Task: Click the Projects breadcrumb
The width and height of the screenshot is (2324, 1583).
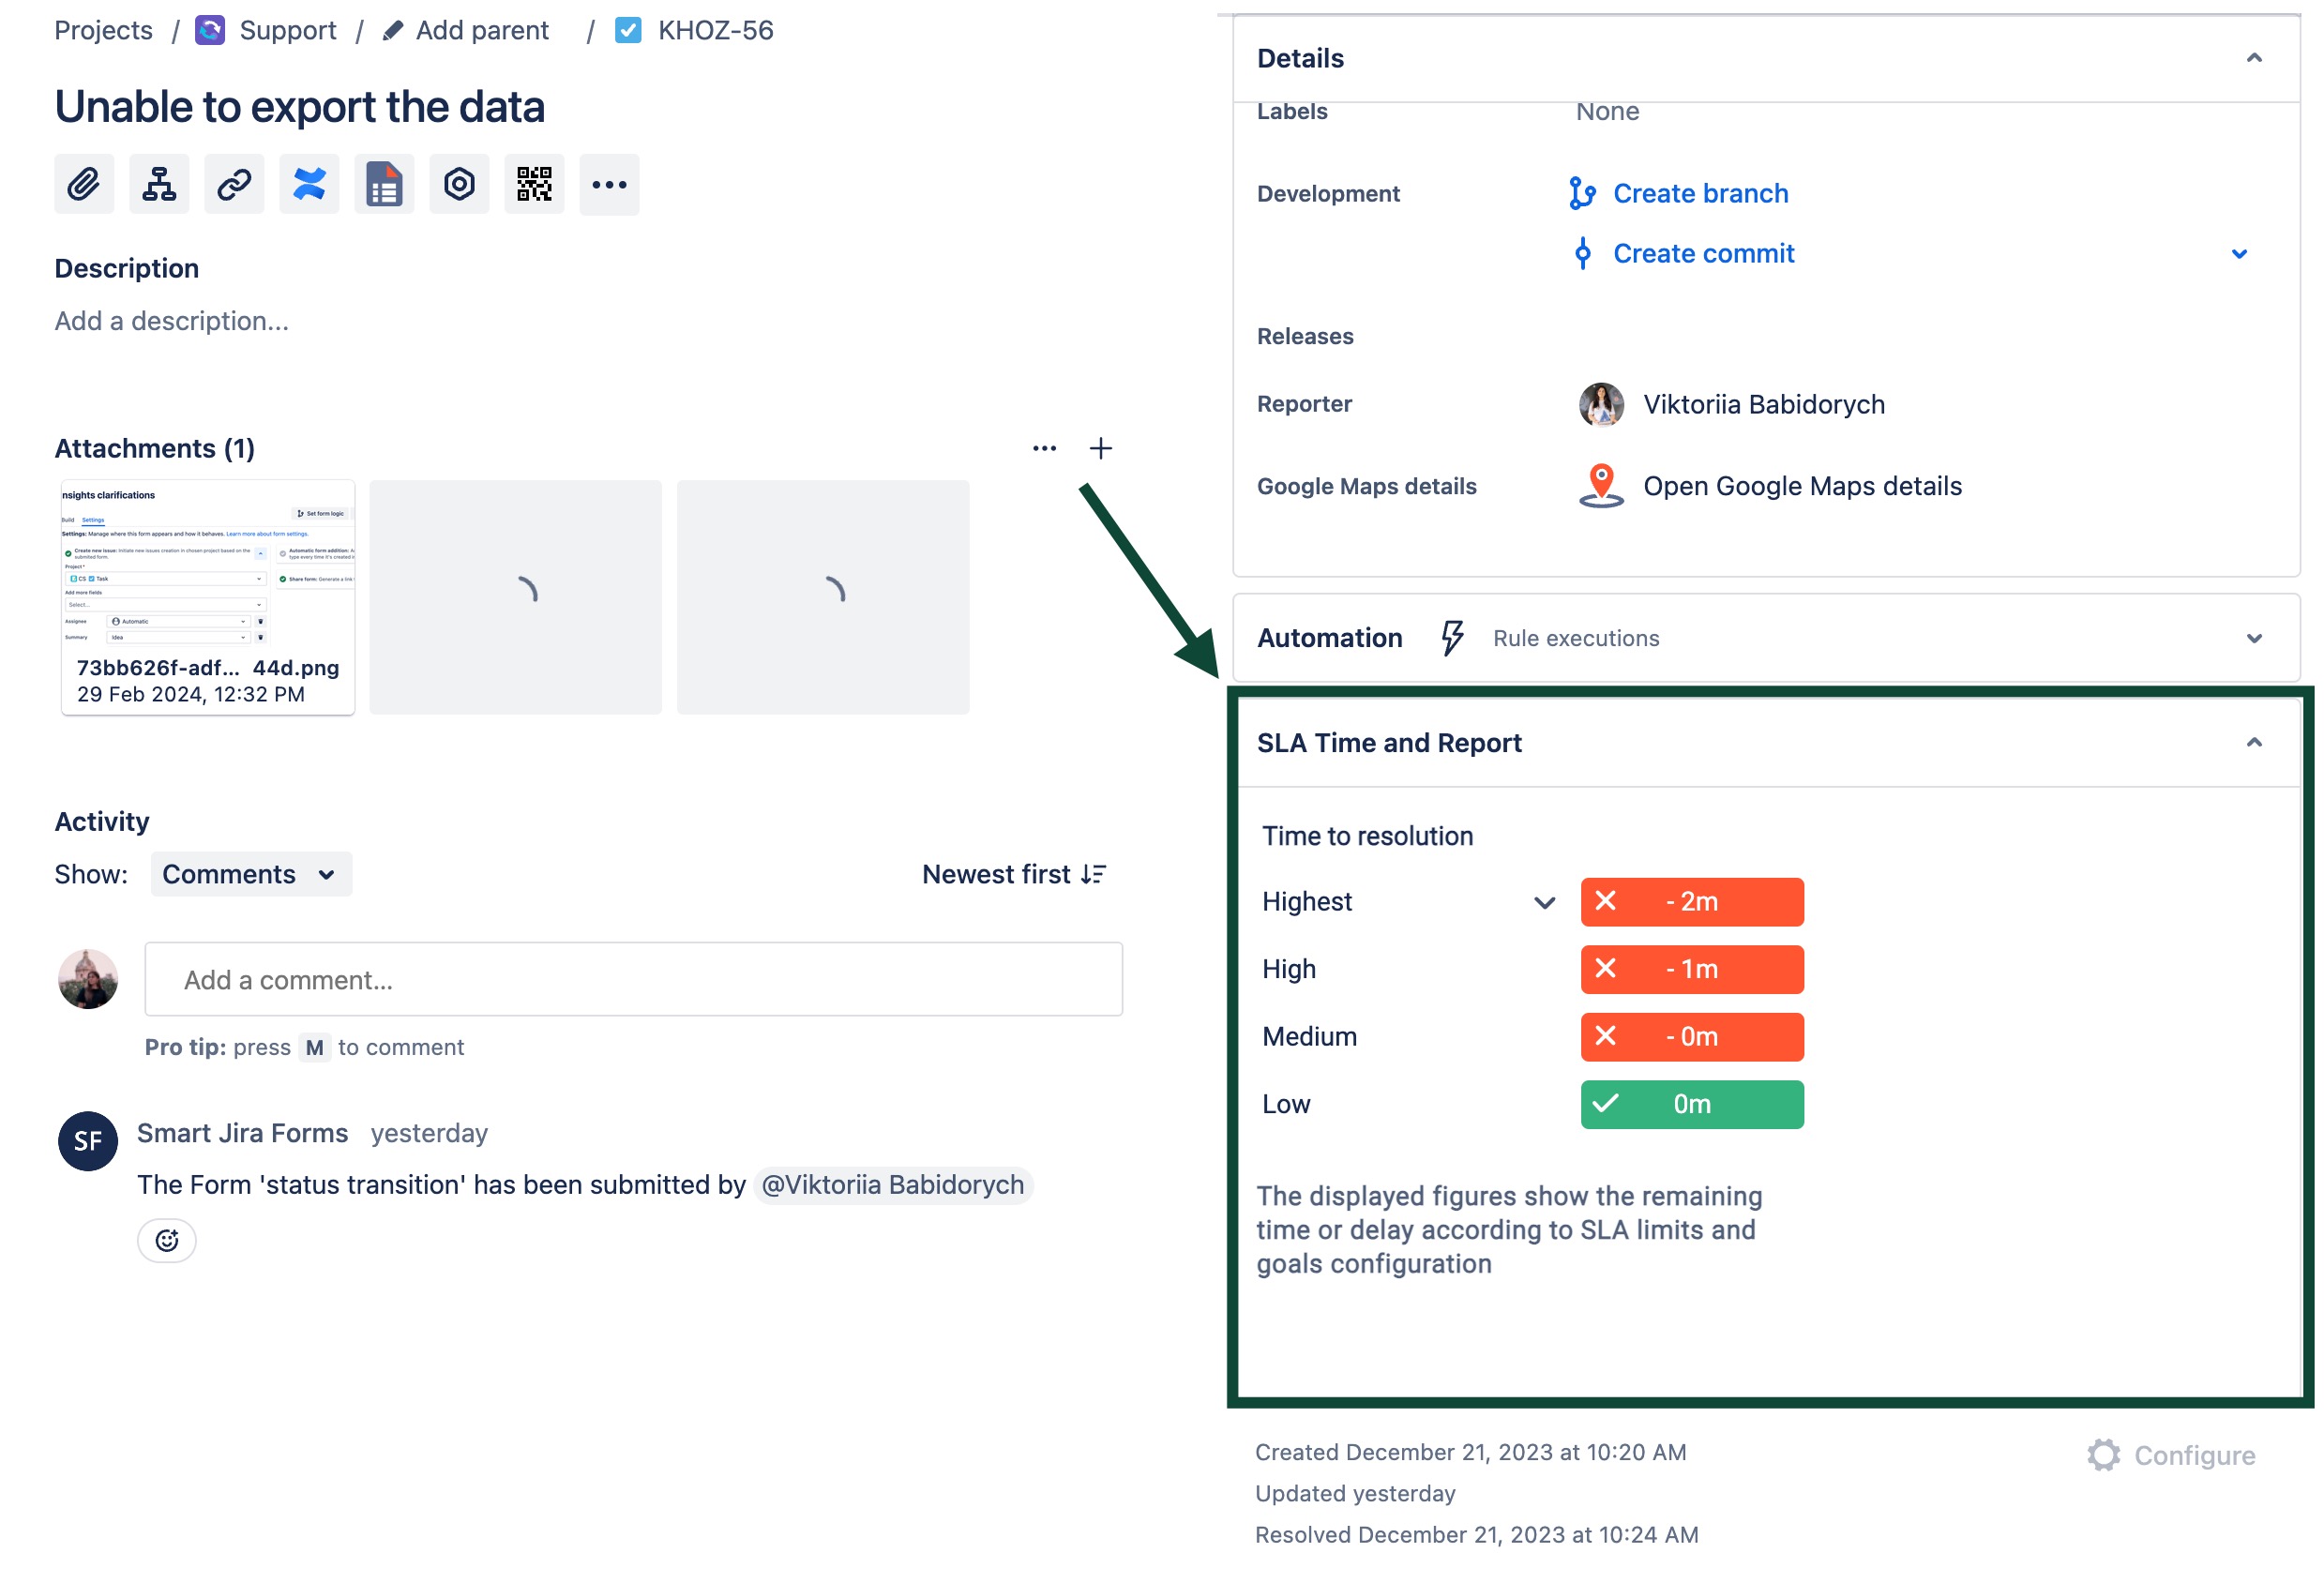Action: (103, 30)
